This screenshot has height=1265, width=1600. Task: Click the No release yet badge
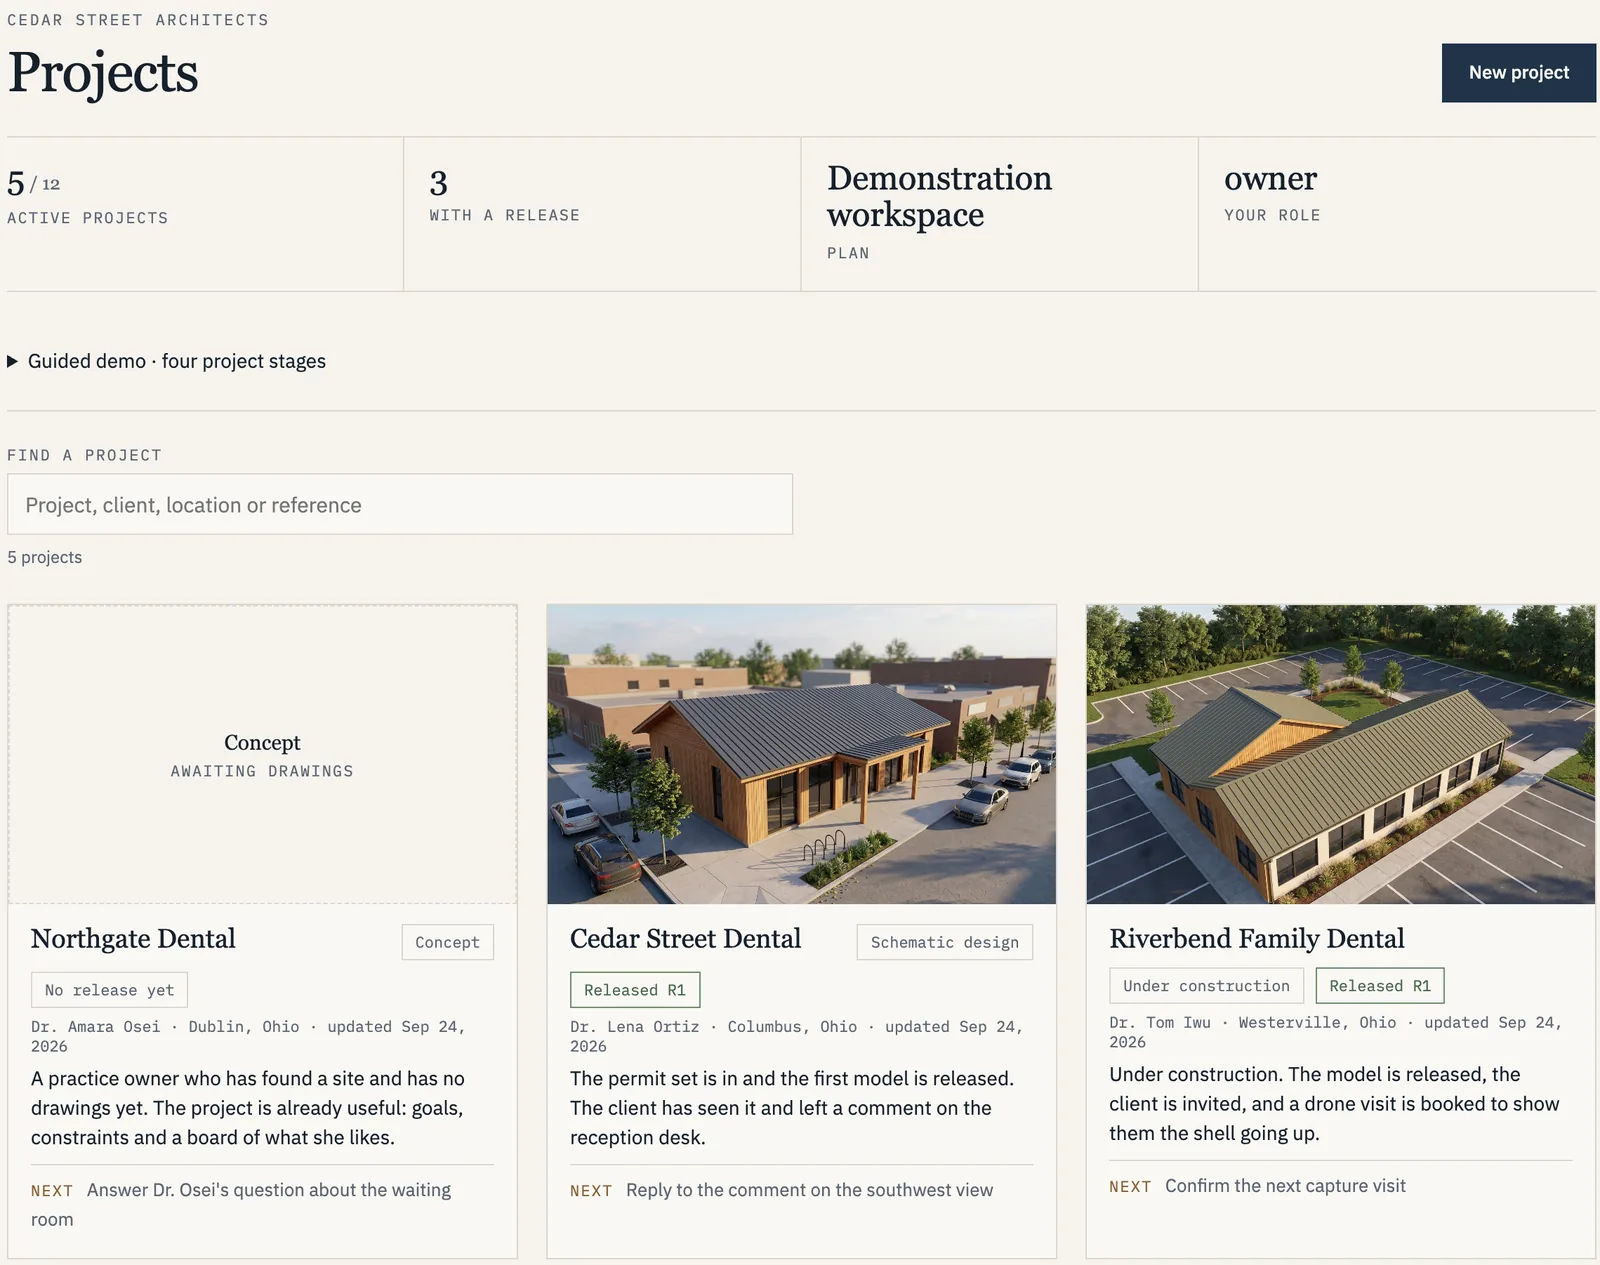(109, 990)
